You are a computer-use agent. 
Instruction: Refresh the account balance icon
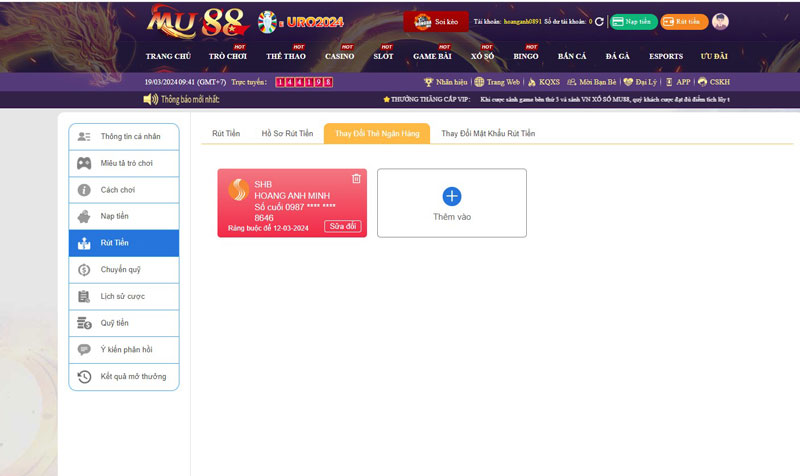coord(599,21)
